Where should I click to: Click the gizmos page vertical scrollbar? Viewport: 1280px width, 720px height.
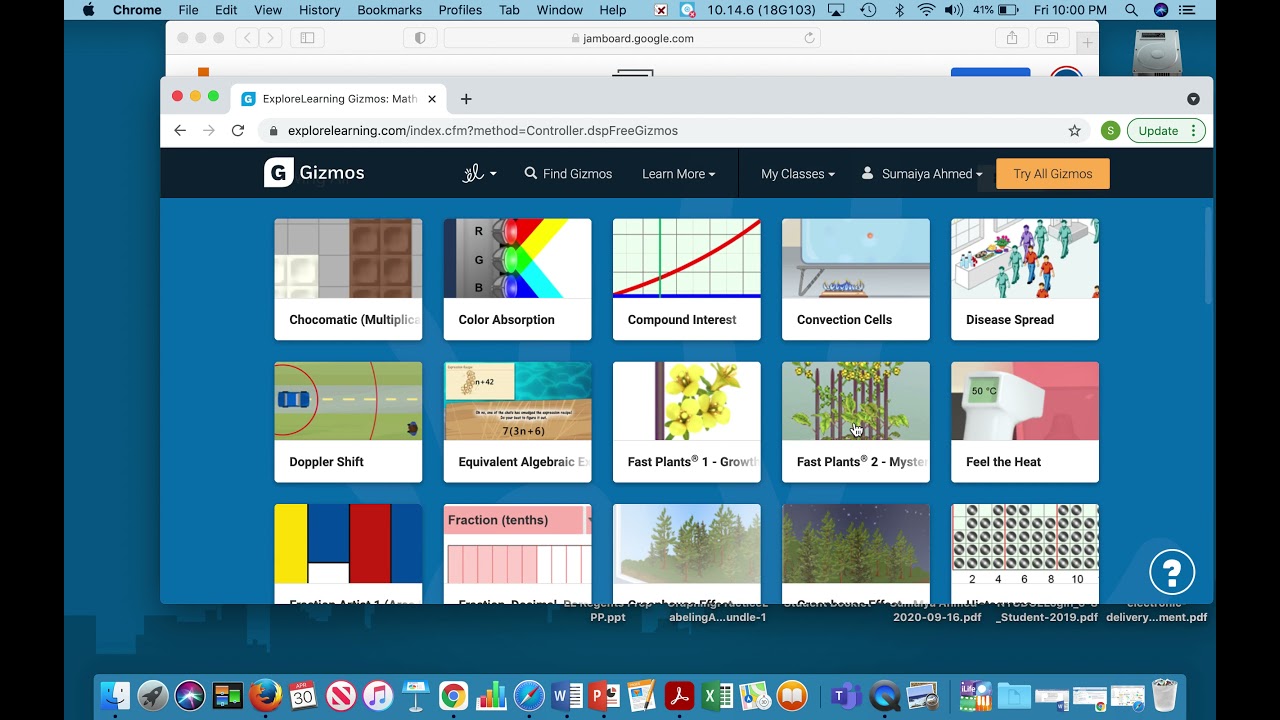pos(1208,256)
